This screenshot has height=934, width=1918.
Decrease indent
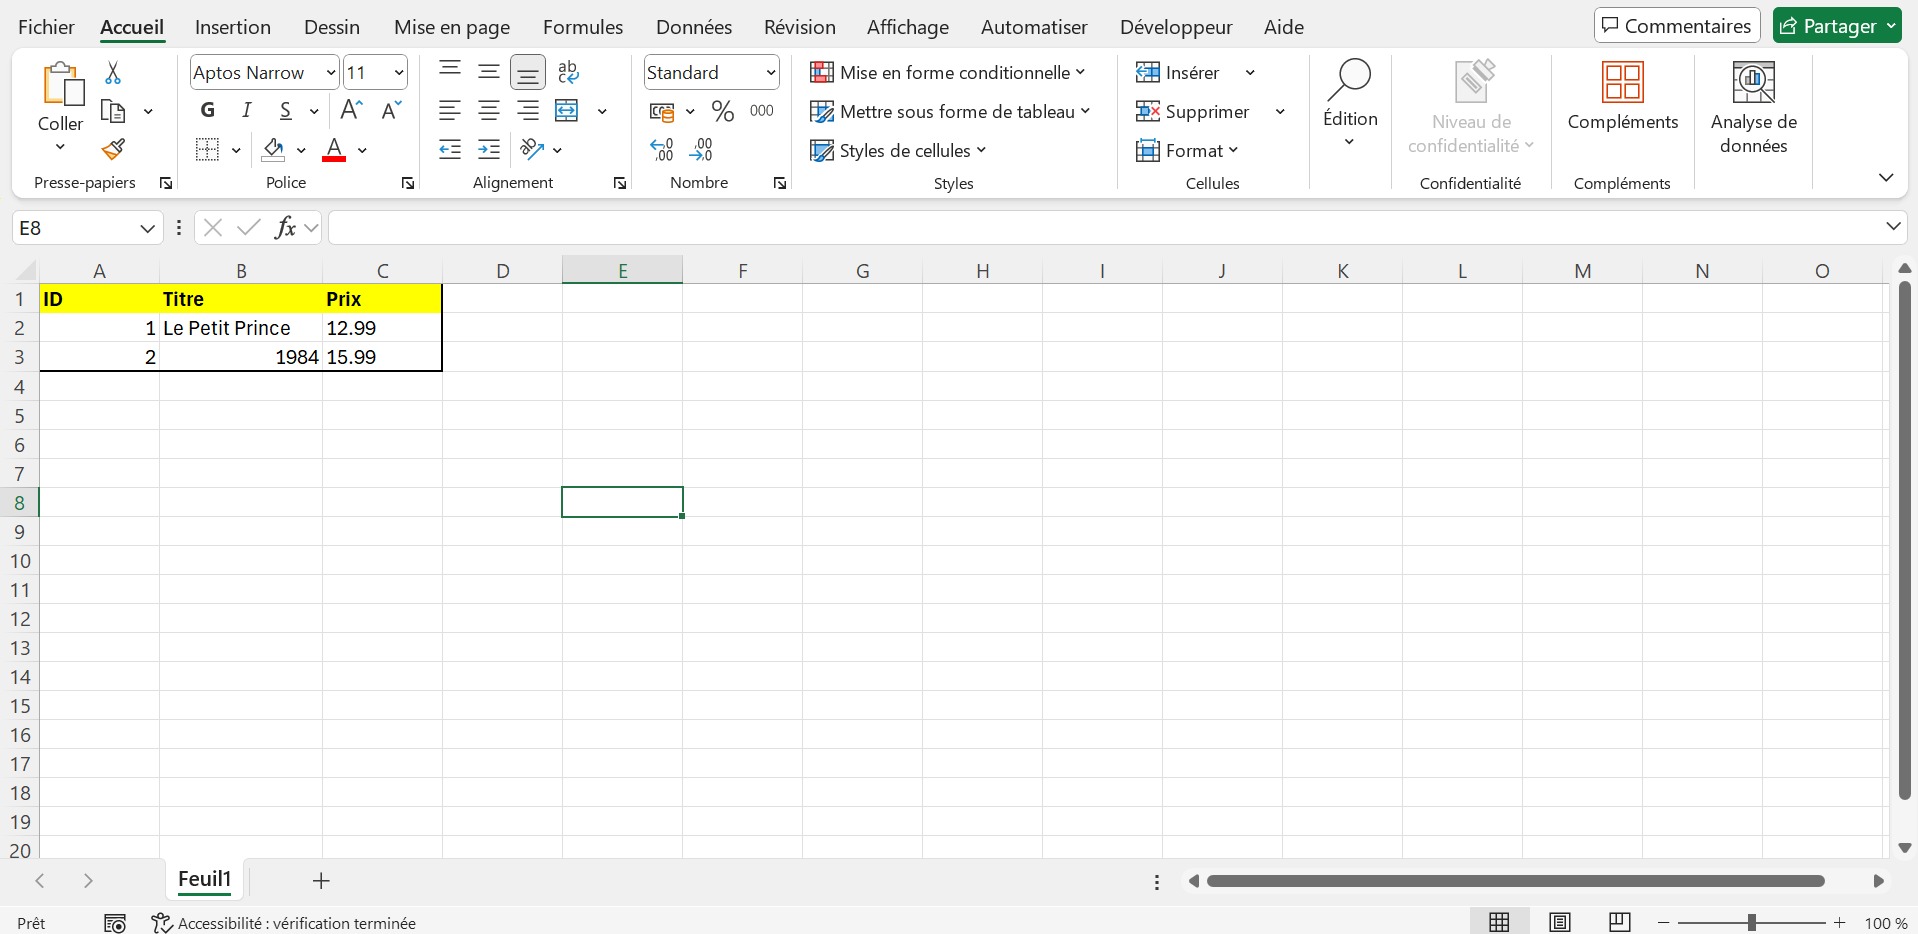coord(450,150)
